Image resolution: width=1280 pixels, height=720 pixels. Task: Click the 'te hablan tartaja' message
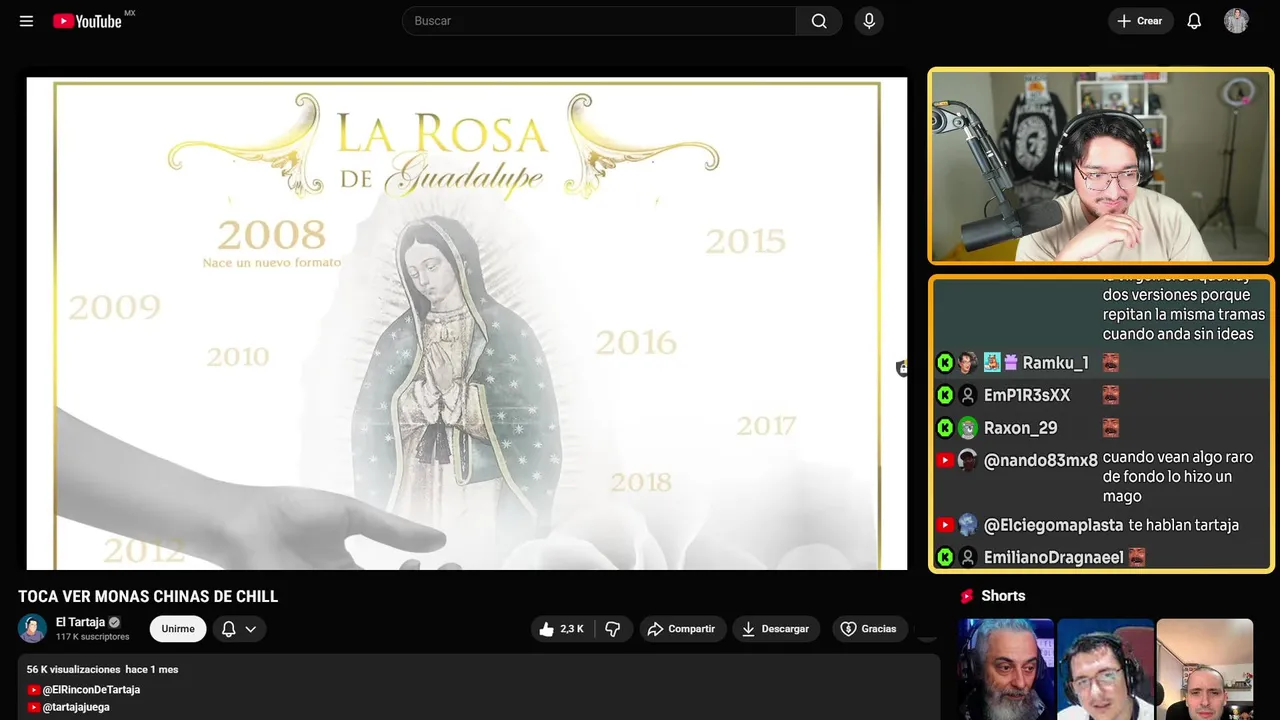(1184, 525)
